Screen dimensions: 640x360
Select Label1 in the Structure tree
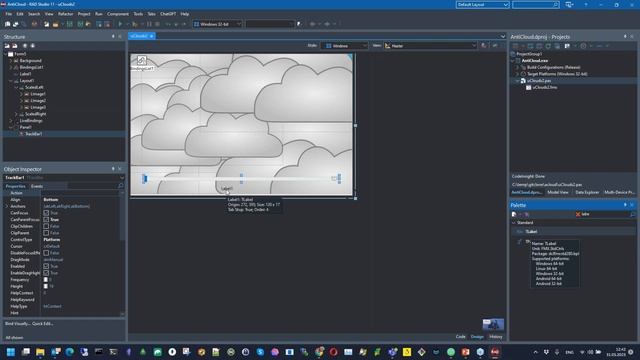click(x=25, y=74)
